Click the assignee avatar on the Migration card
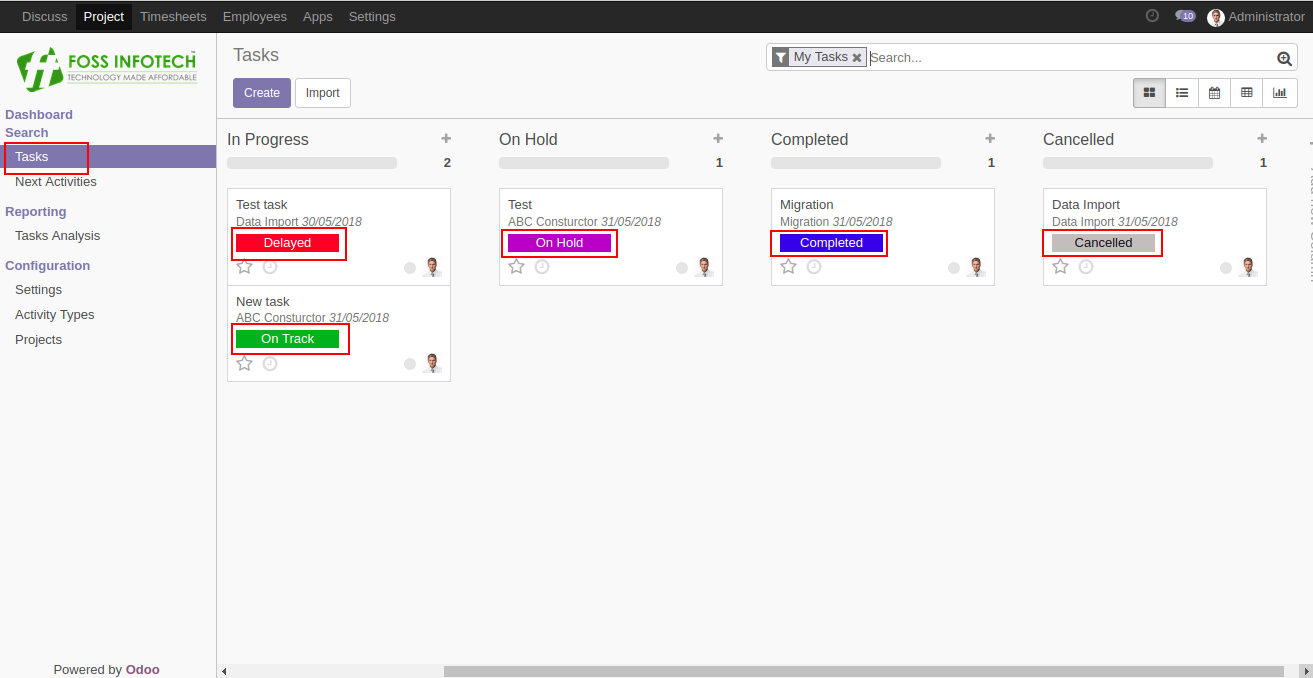Image resolution: width=1313 pixels, height=678 pixels. [x=976, y=267]
